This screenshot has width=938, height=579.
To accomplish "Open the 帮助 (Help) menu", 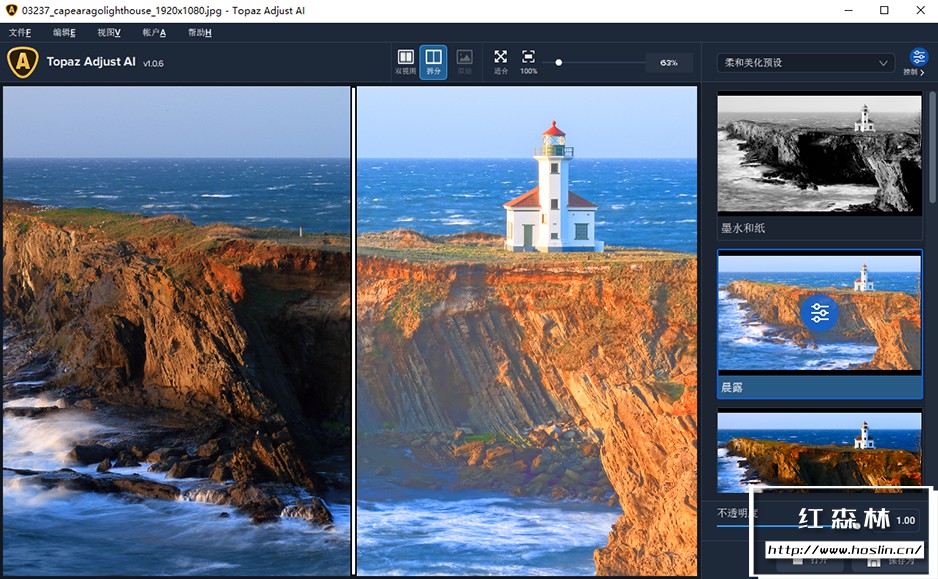I will (x=199, y=33).
